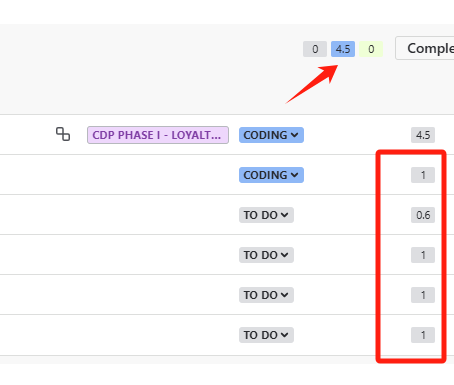Image resolution: width=454 pixels, height=385 pixels.
Task: Click the subtask hierarchy icon
Action: click(63, 134)
